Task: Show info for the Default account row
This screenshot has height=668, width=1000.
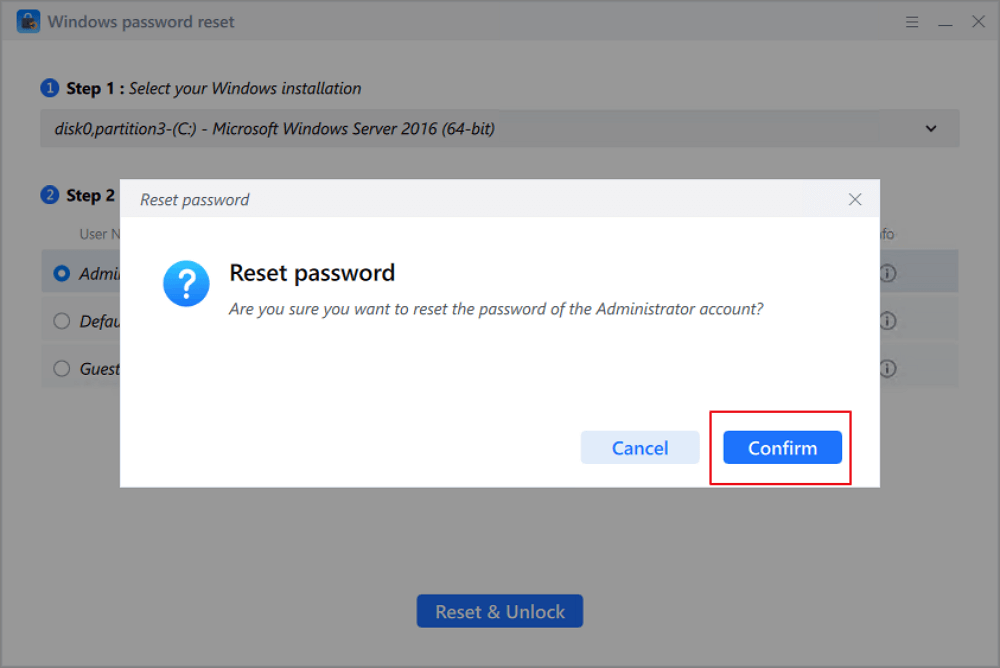Action: coord(886,321)
